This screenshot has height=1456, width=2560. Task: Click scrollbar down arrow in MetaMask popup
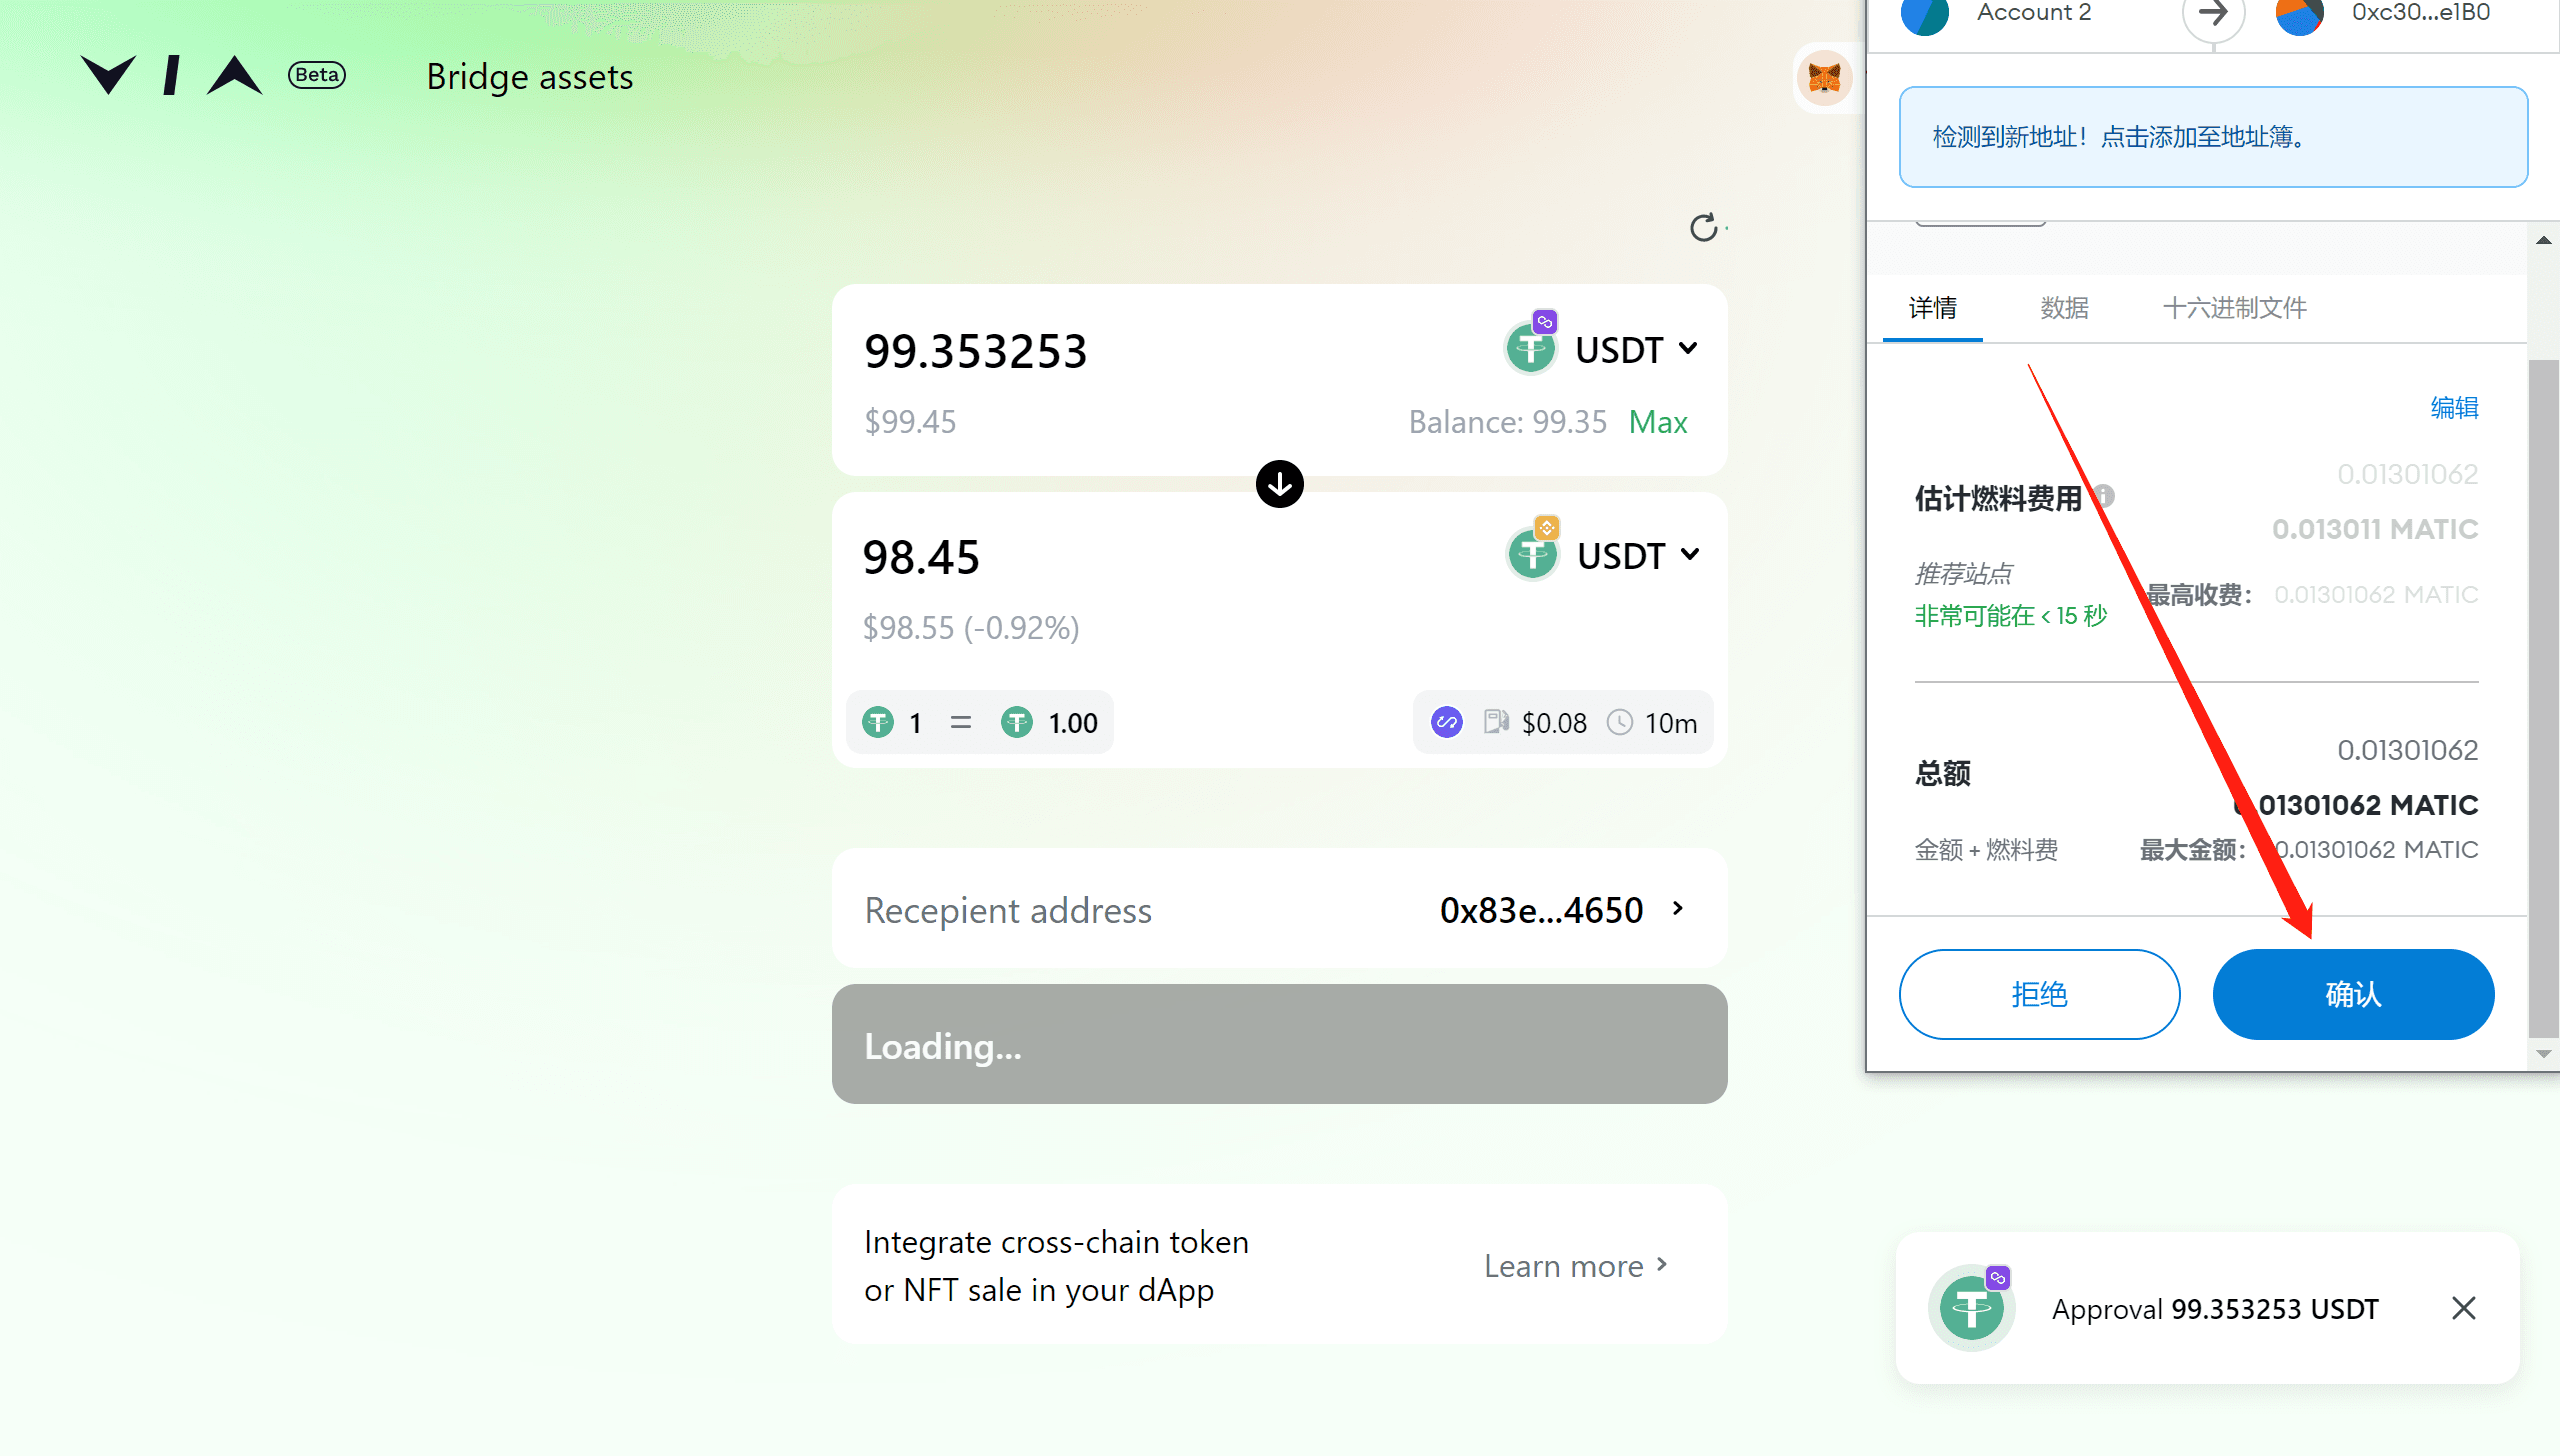2543,1054
